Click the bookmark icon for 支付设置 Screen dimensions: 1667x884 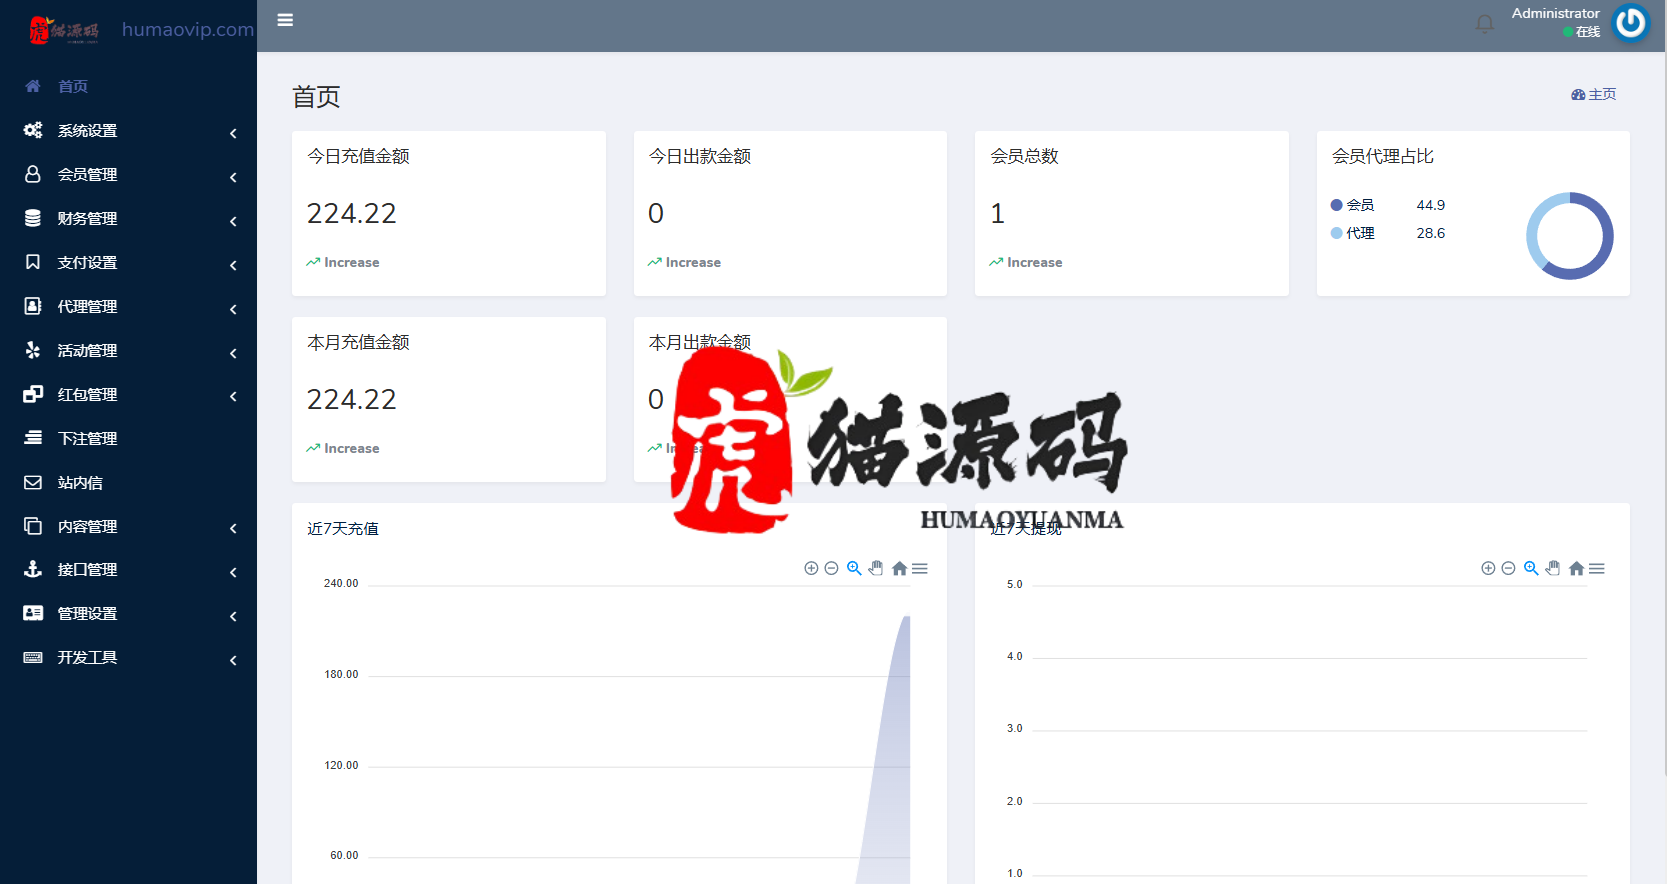(33, 262)
